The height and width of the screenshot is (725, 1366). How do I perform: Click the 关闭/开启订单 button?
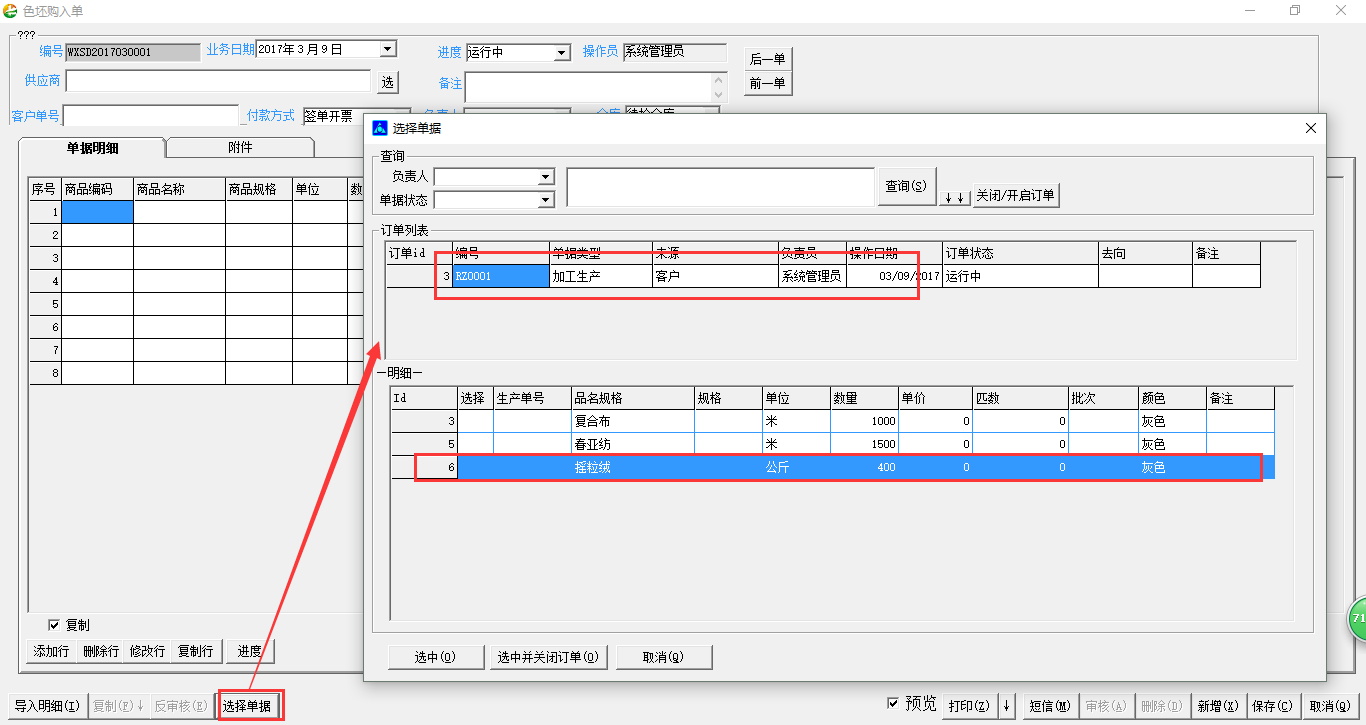[x=1015, y=196]
